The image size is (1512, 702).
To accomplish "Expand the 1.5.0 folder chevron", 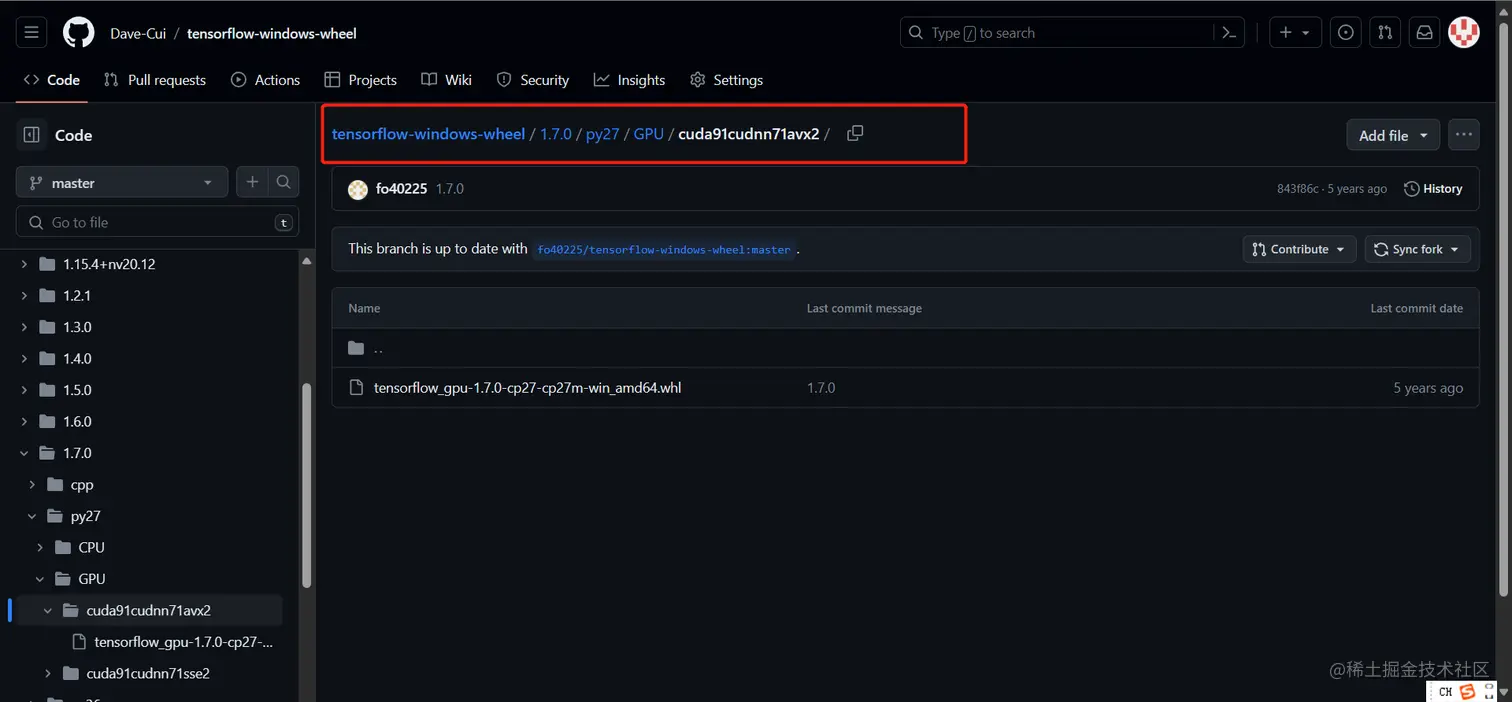I will pos(25,390).
